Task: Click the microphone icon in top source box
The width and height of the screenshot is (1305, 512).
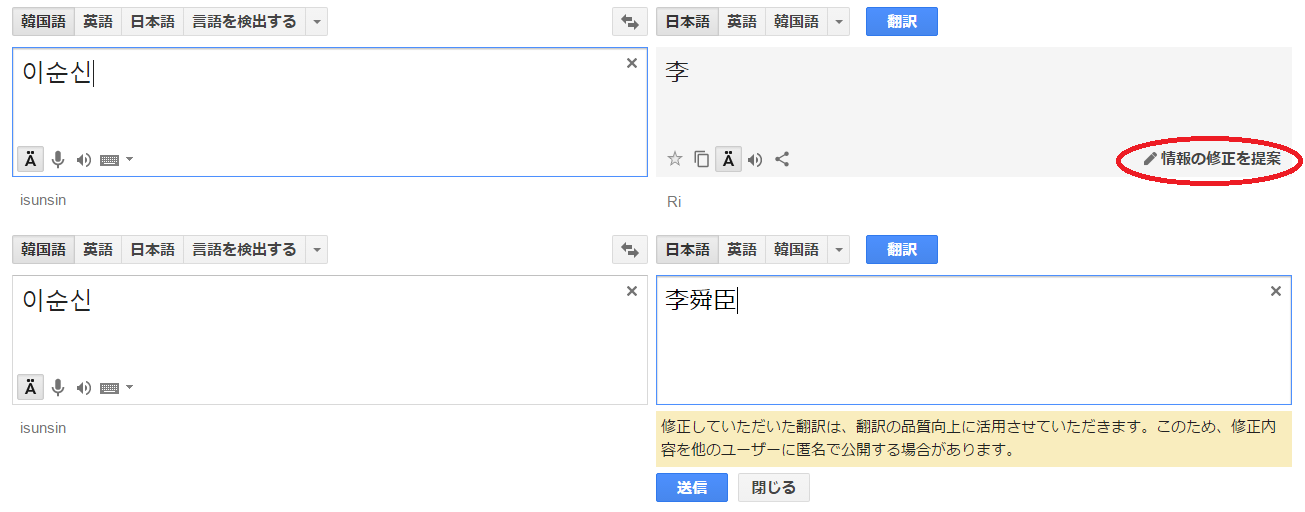Action: 58,159
